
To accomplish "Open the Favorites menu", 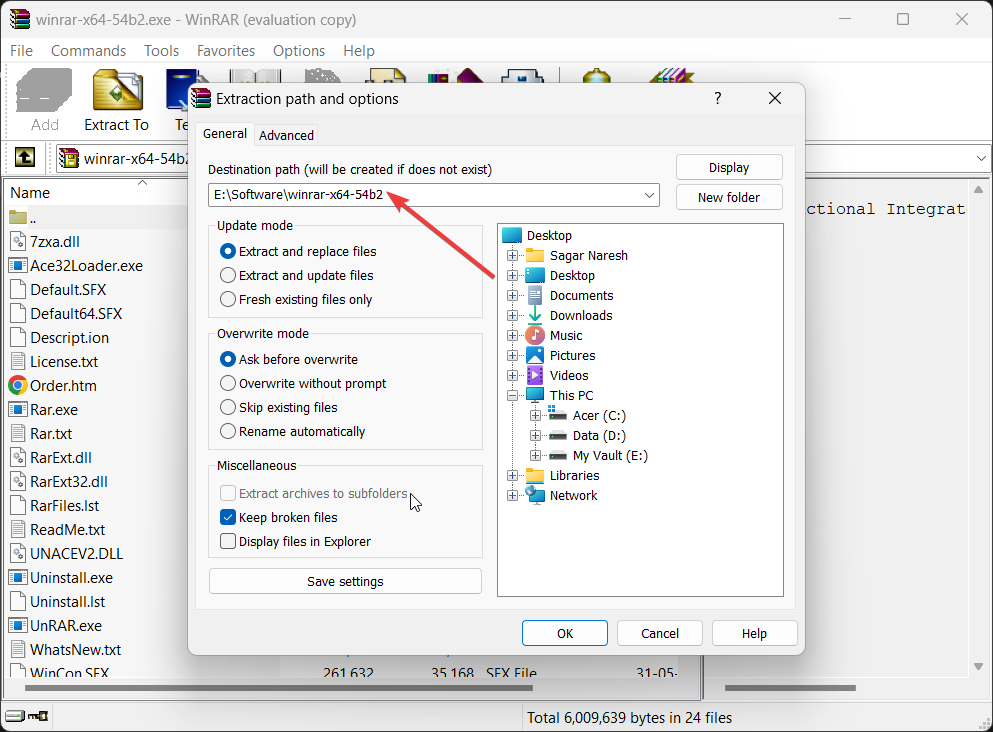I will coord(225,51).
